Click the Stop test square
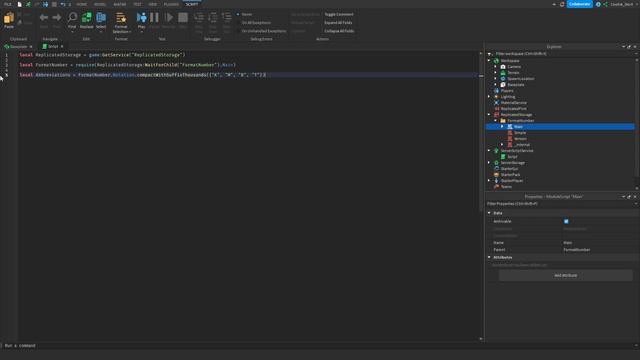Viewport: 640px width, 360px height. point(183,17)
